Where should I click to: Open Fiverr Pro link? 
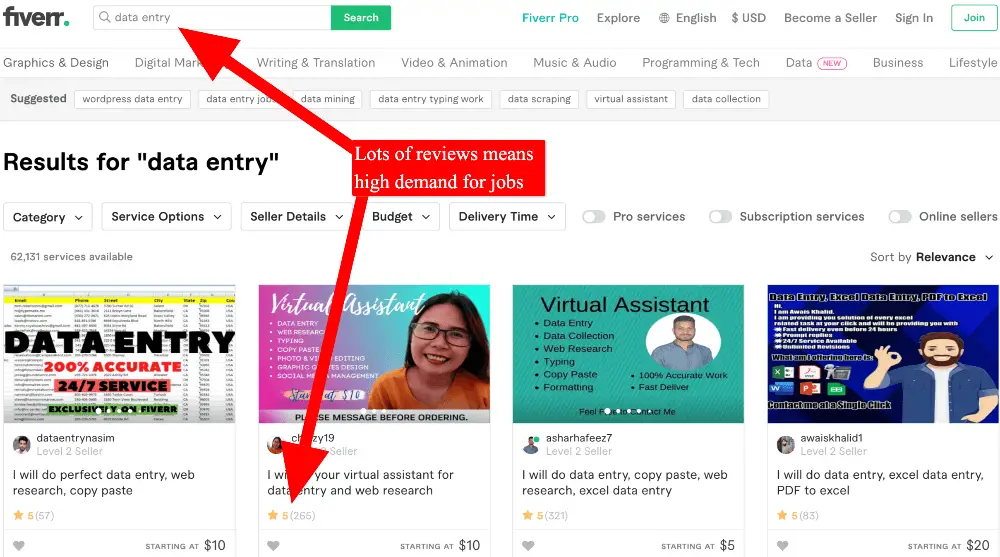(550, 18)
